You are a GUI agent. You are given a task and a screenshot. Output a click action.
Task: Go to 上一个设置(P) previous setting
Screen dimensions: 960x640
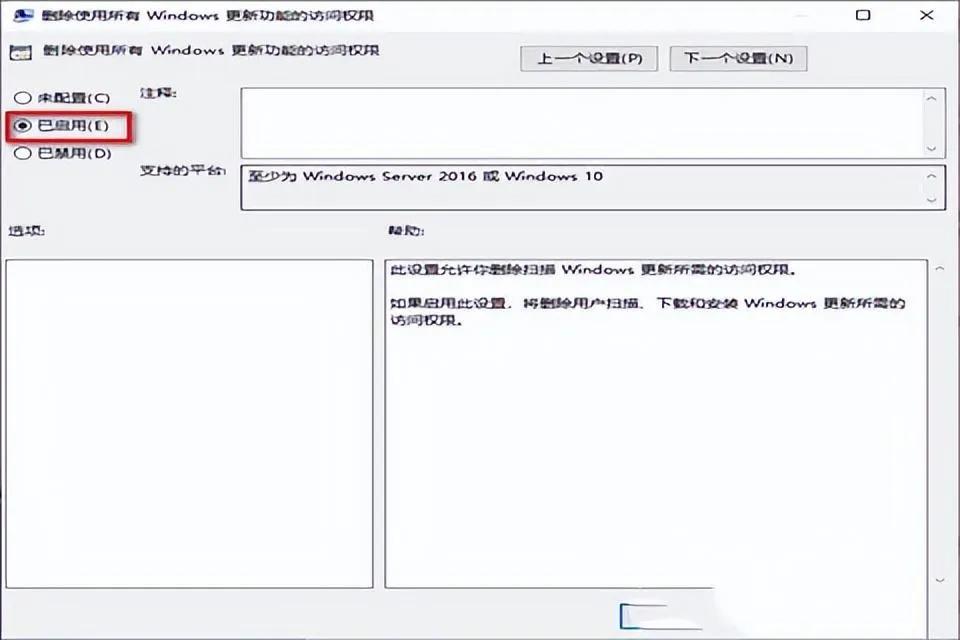click(x=589, y=58)
